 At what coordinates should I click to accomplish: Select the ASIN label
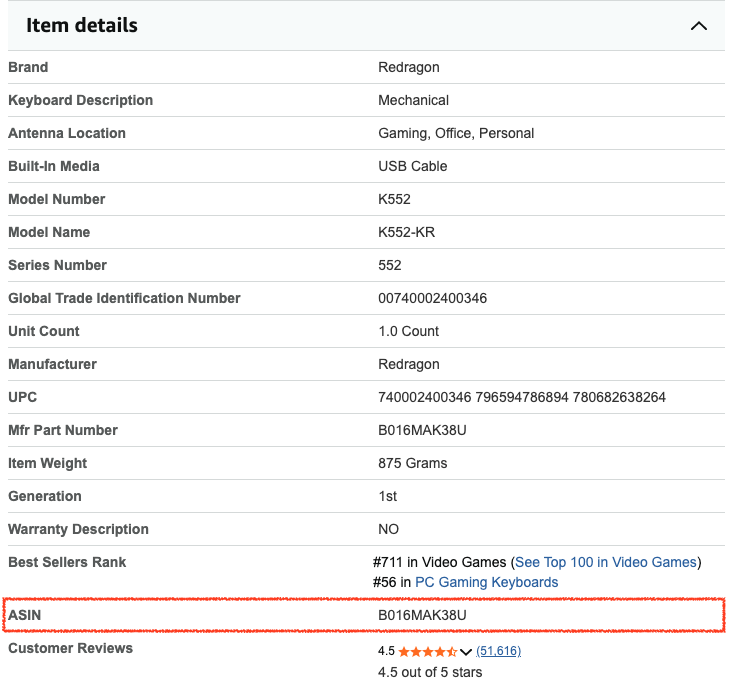point(25,615)
